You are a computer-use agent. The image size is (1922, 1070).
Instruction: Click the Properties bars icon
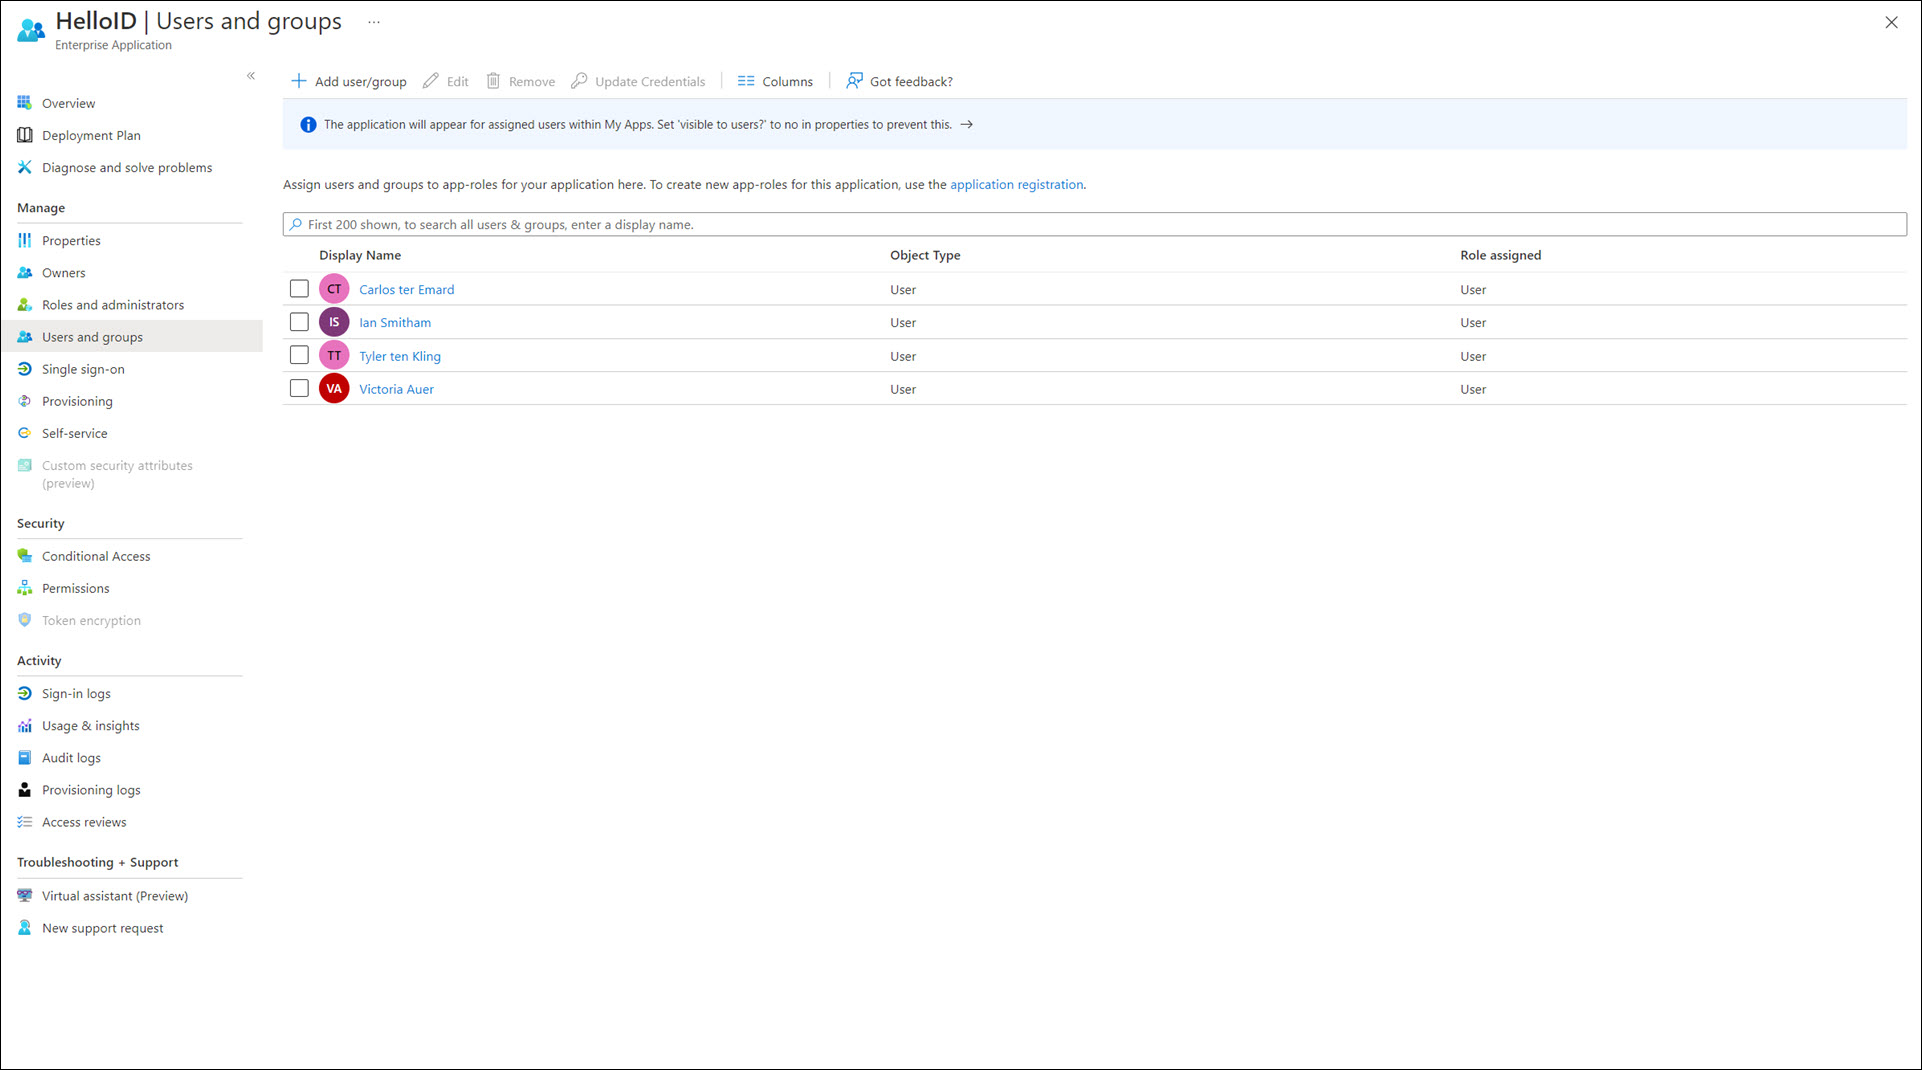[25, 240]
